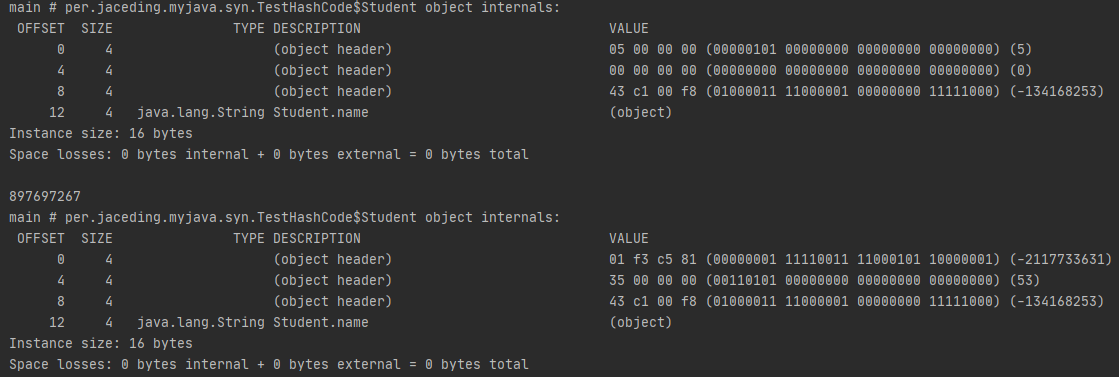Click the hash code number 897697267
This screenshot has width=1119, height=377.
coord(45,196)
